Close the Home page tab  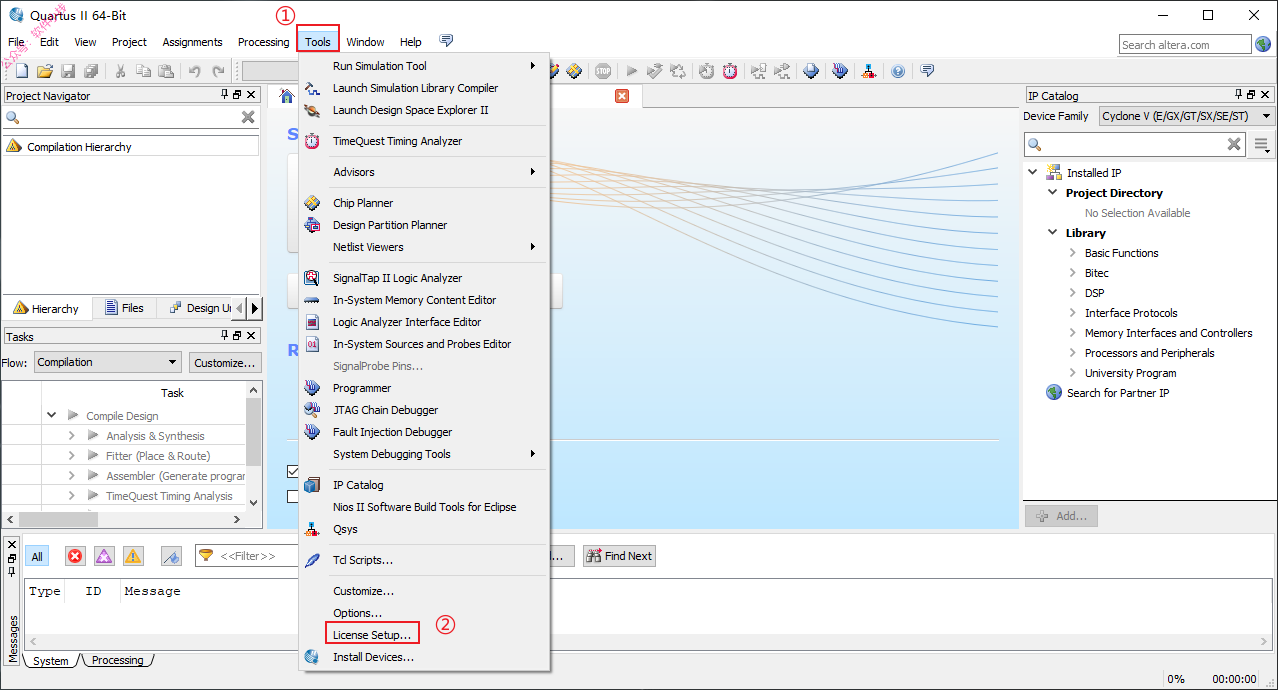[x=621, y=96]
